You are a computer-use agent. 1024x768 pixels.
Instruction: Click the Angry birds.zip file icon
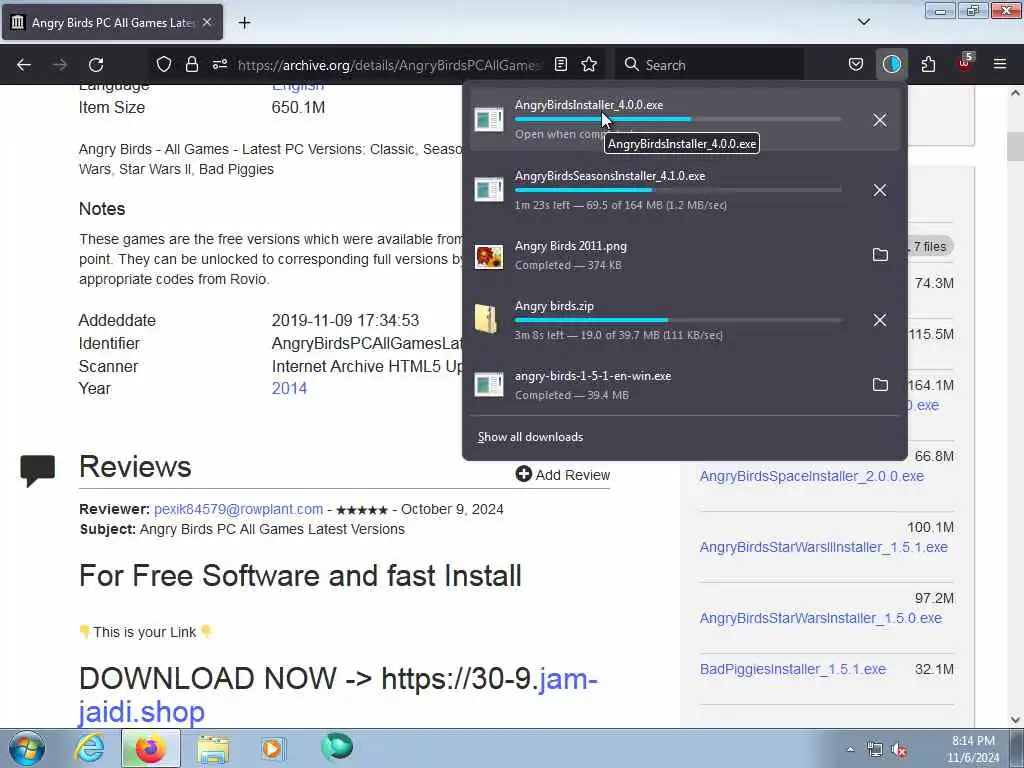pyautogui.click(x=487, y=319)
